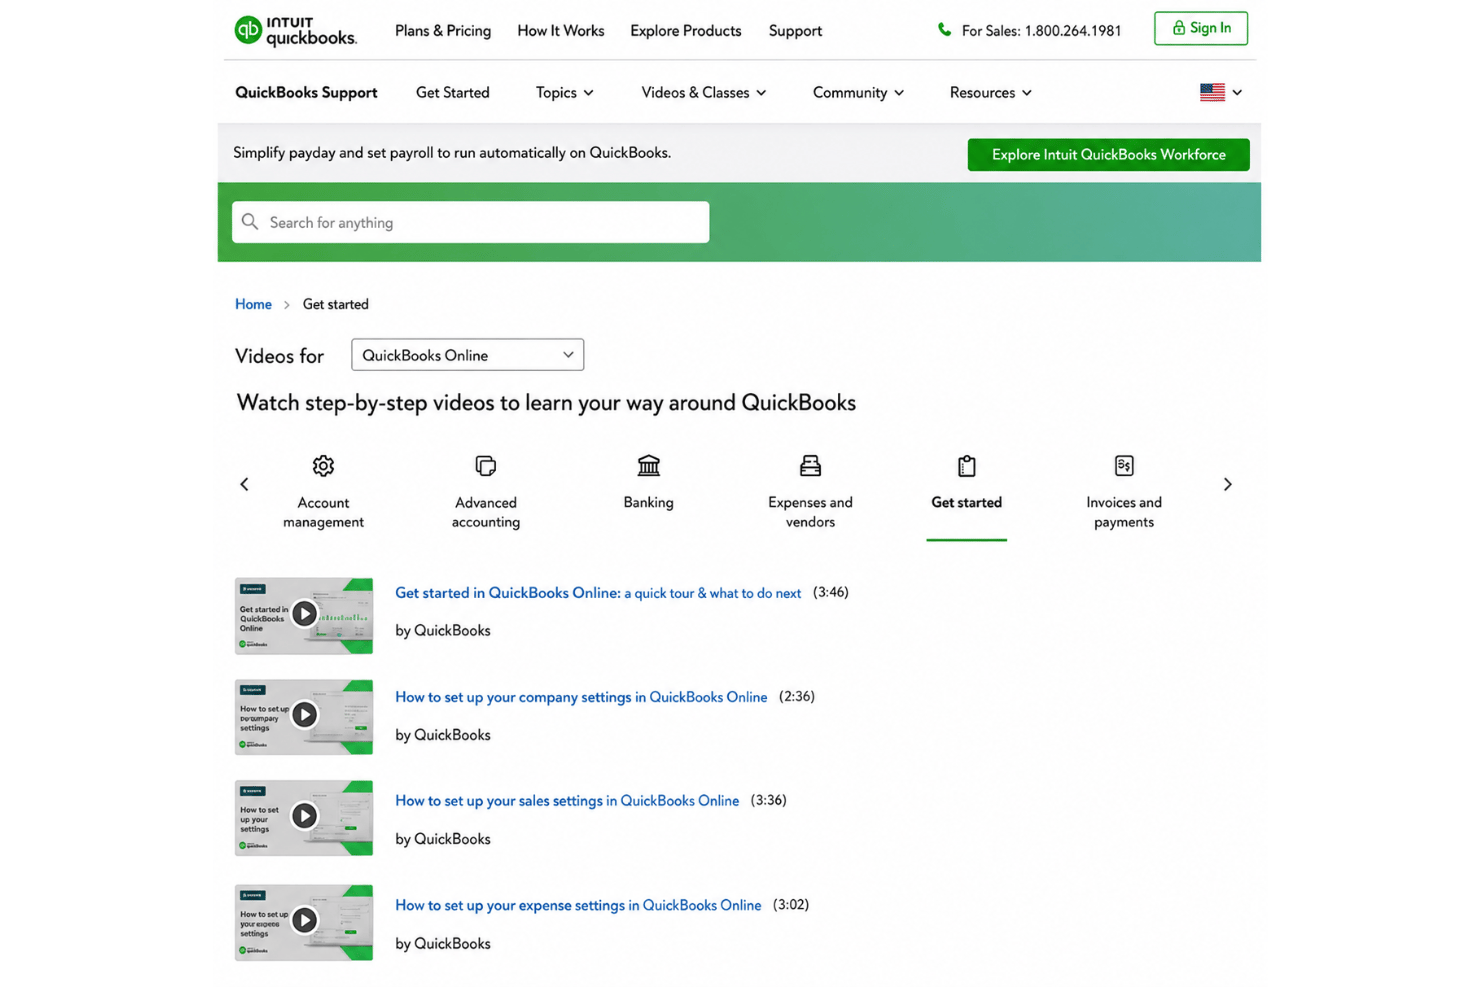Select the Banking building icon
This screenshot has height=987, width=1480.
648,466
